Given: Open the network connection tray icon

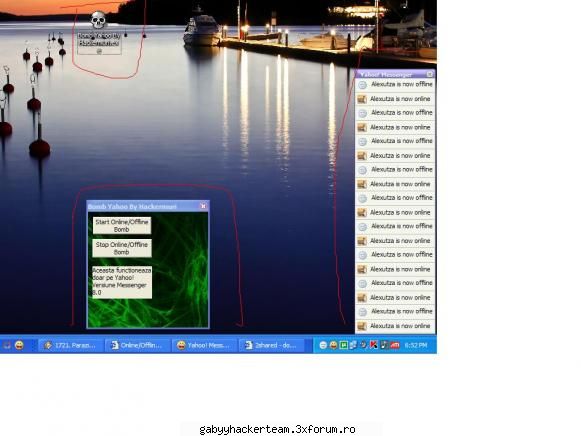Looking at the screenshot, I should pyautogui.click(x=353, y=345).
